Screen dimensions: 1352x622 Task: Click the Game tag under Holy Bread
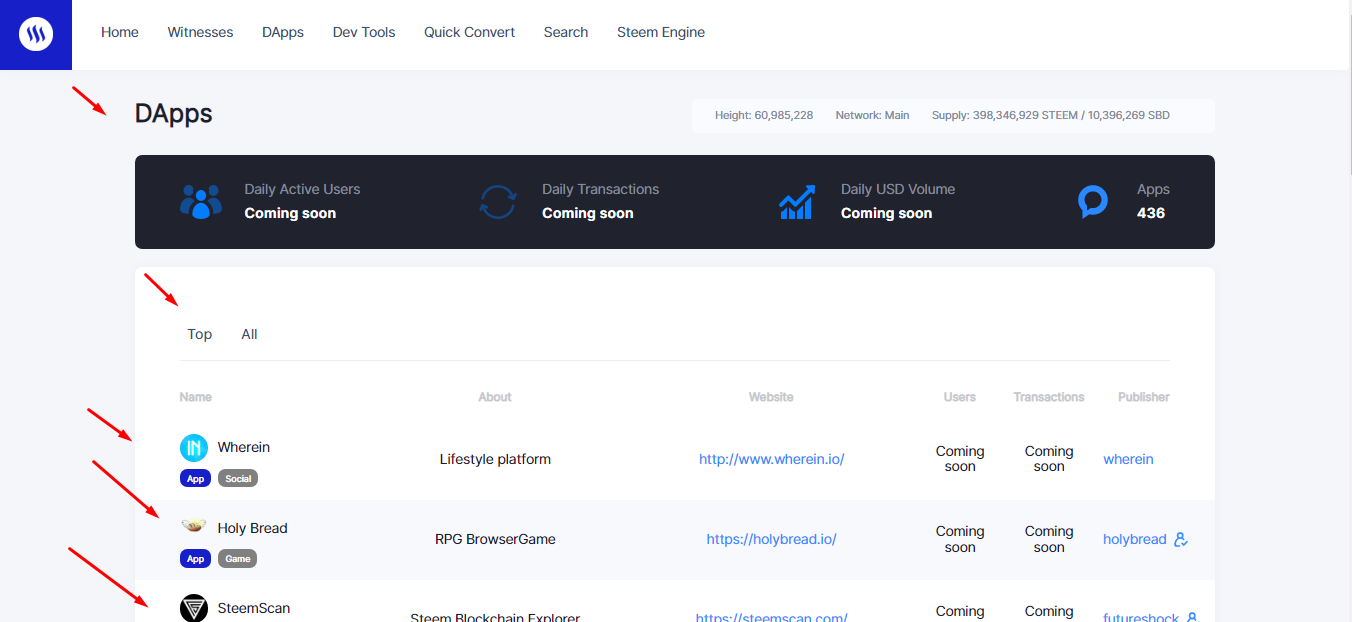tap(237, 558)
